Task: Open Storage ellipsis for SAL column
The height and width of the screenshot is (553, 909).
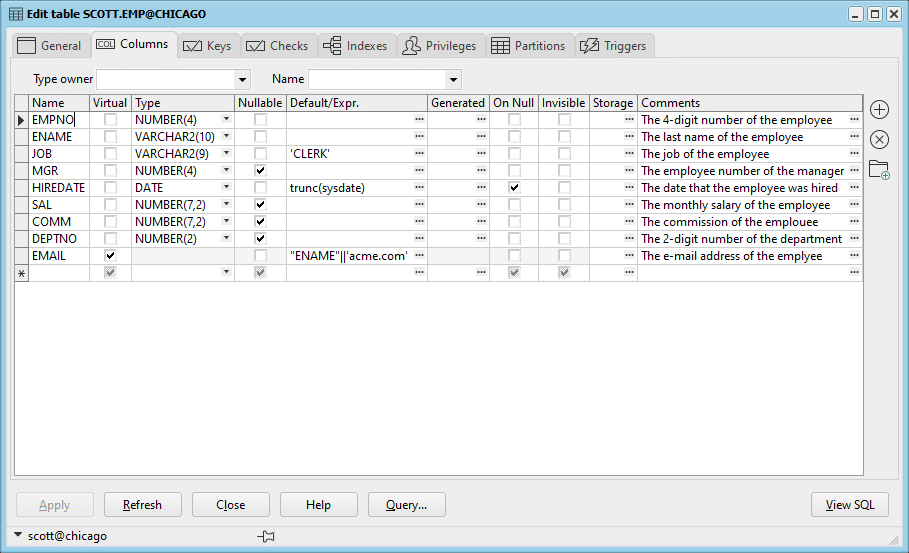Action: 629,205
